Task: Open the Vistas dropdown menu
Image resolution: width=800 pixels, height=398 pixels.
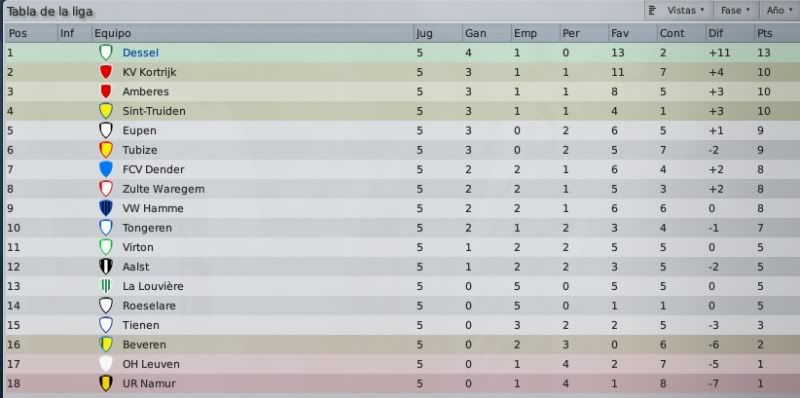Action: click(x=677, y=10)
